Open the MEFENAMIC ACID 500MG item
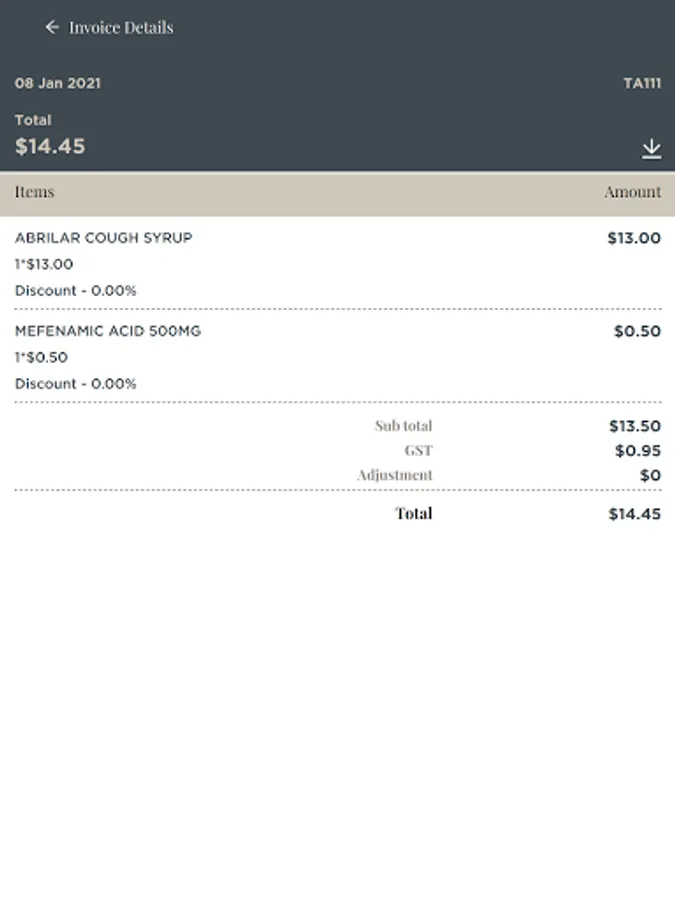This screenshot has width=675, height=900. click(x=107, y=331)
